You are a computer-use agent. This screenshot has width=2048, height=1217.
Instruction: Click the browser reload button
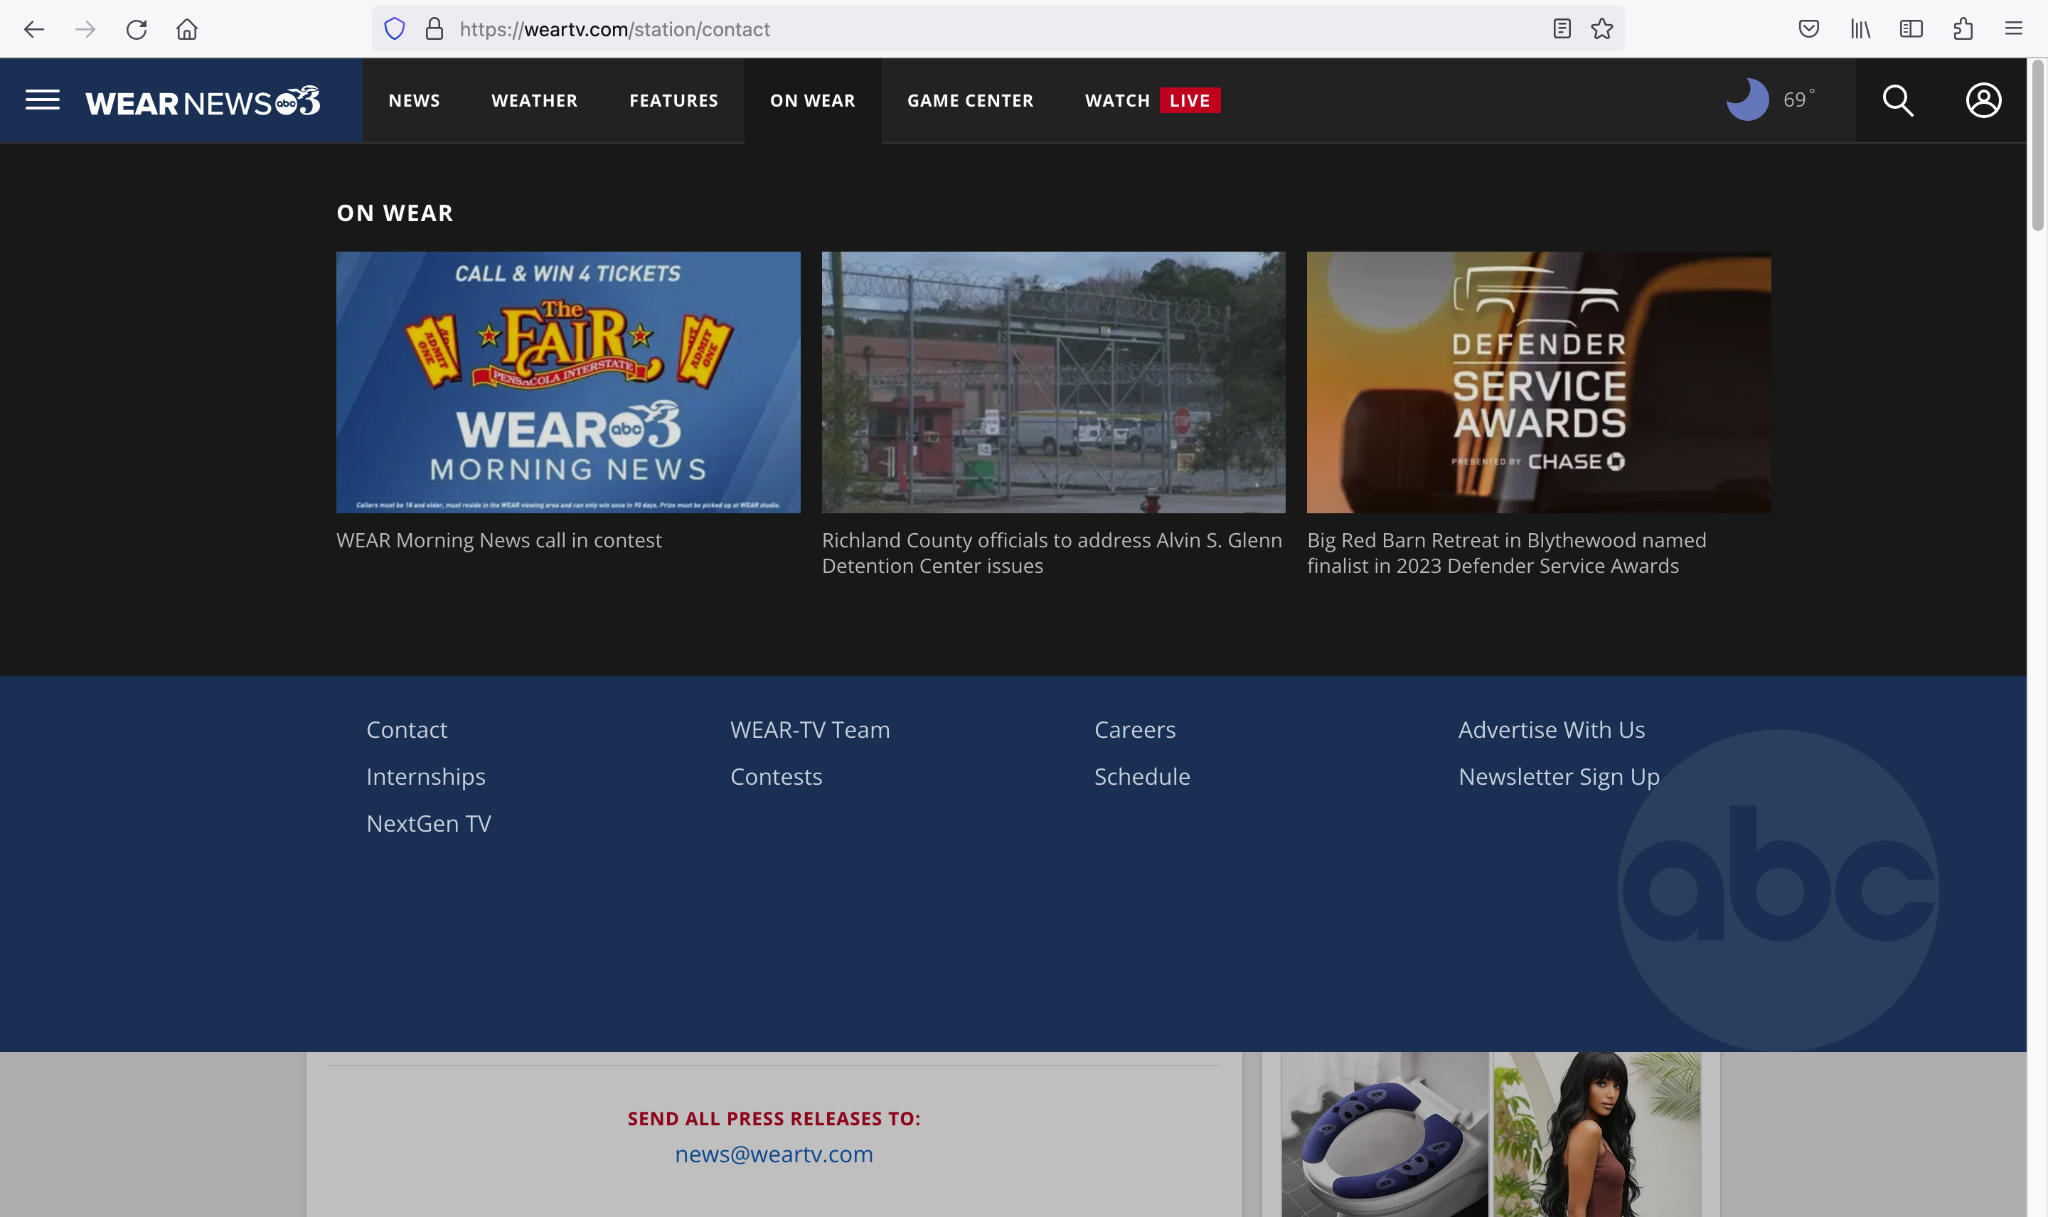click(x=136, y=29)
